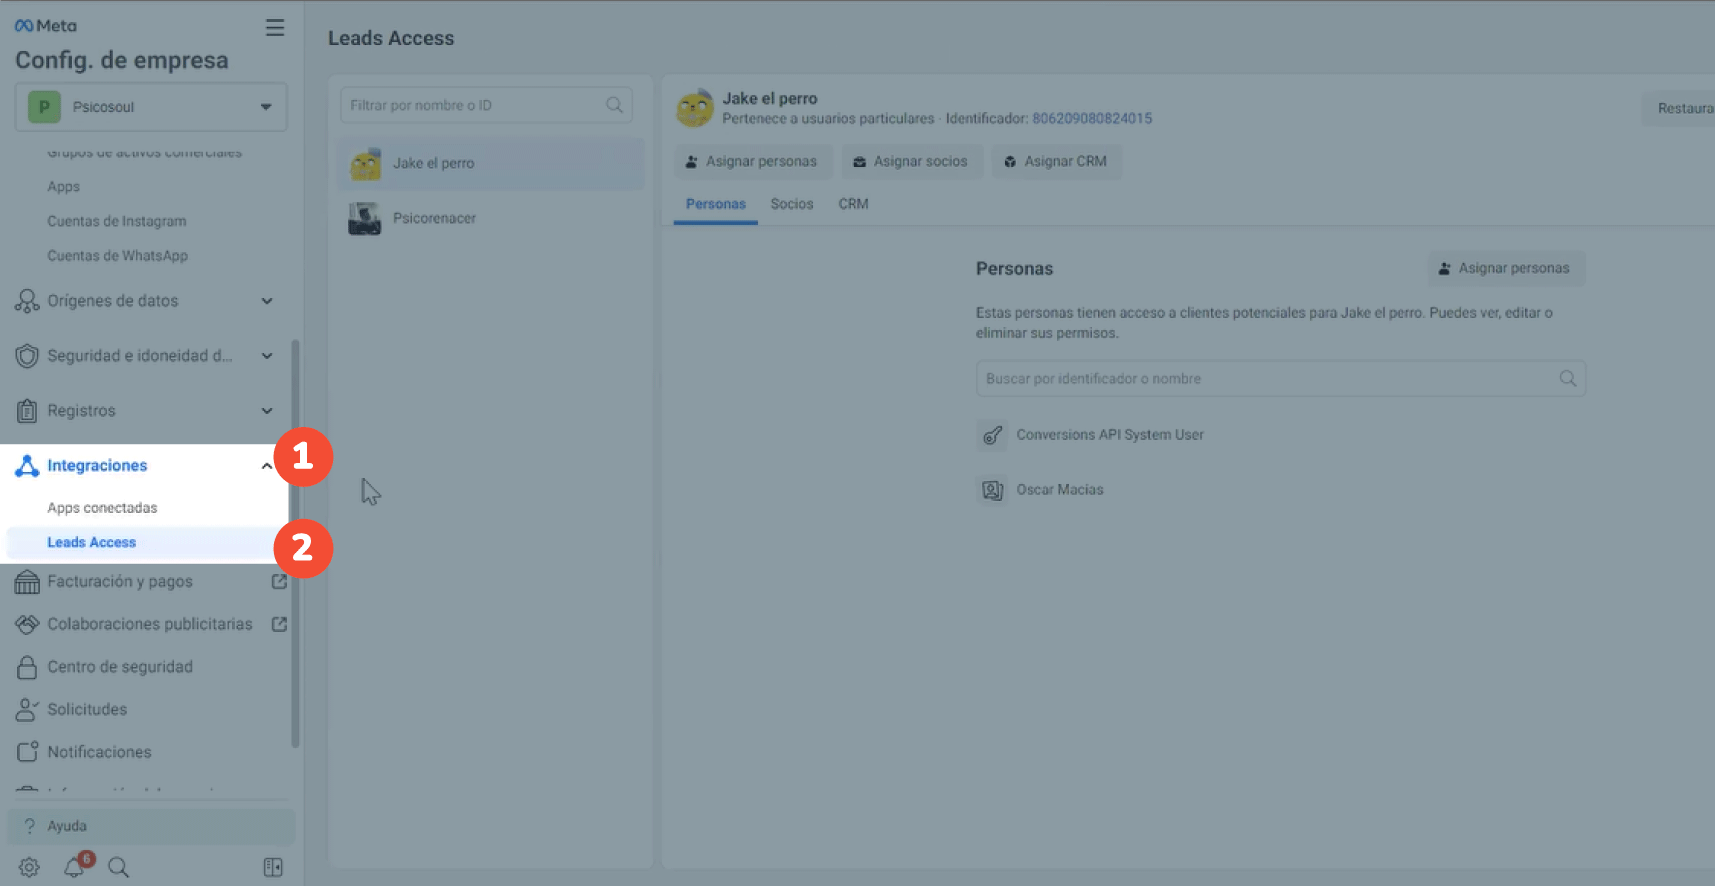
Task: Click the Meta logo
Action: click(46, 26)
